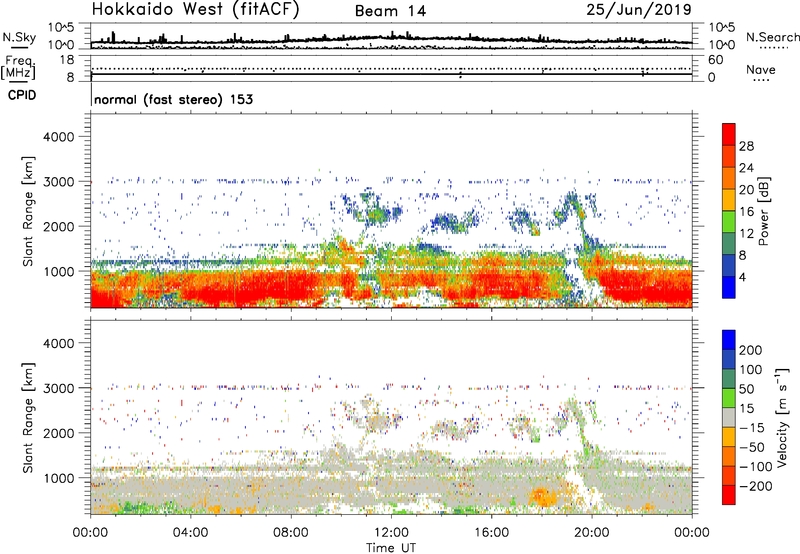This screenshot has width=800, height=554.
Task: Click "1000" range tick of velocity panel
Action: 58,478
